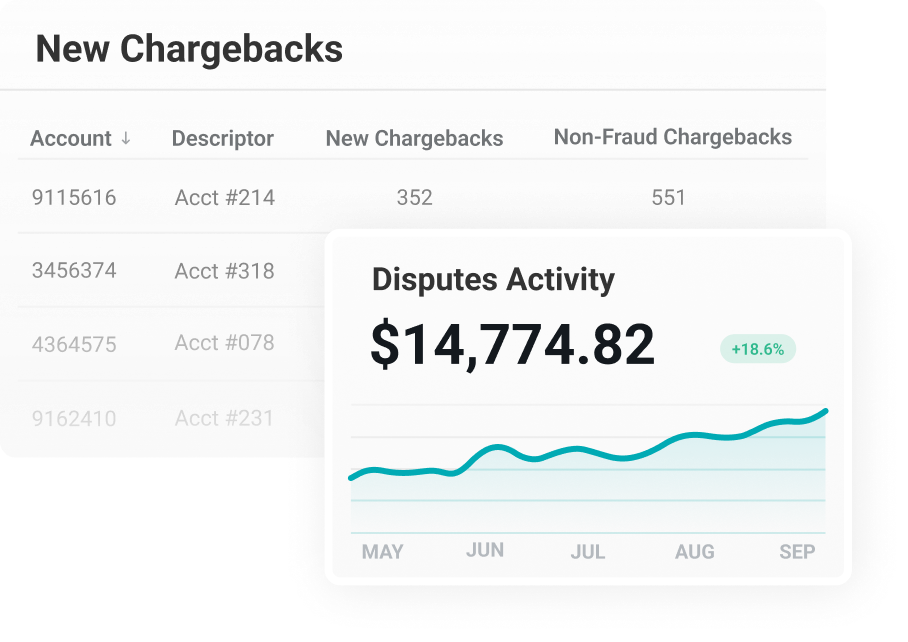
Task: Click the 352 new chargebacks value
Action: coord(414,197)
